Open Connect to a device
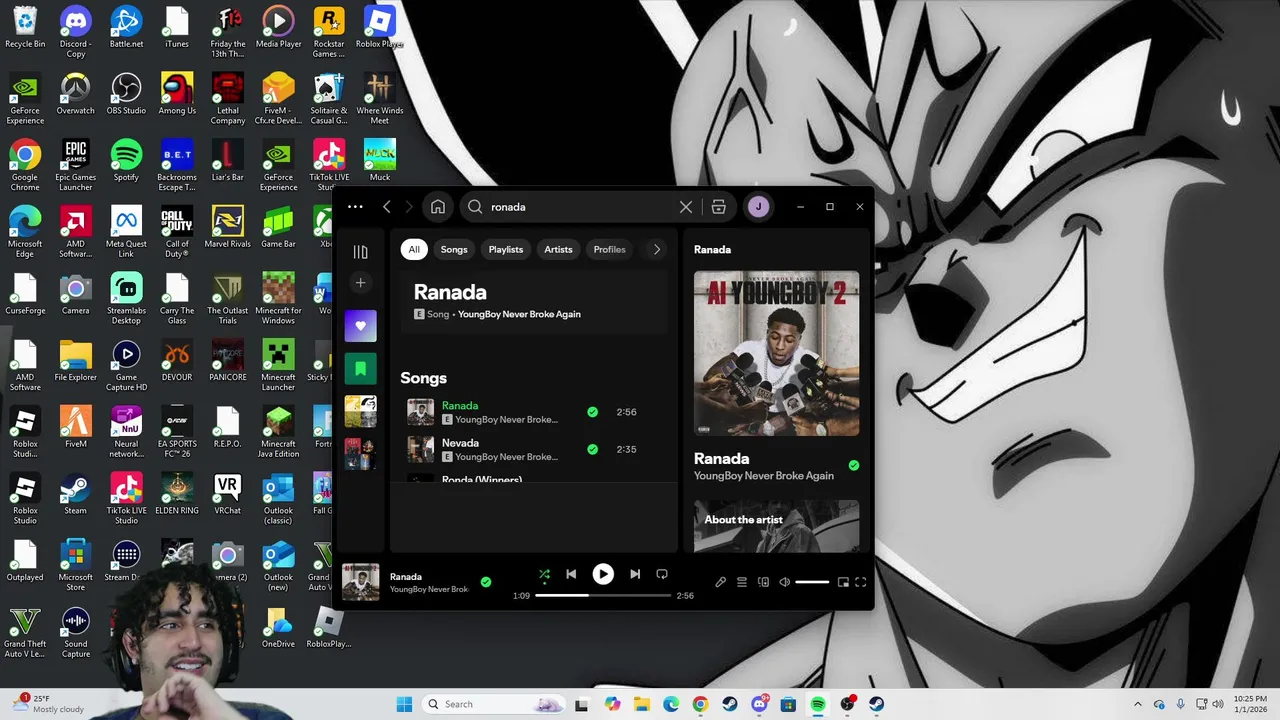This screenshot has height=720, width=1280. [x=763, y=582]
